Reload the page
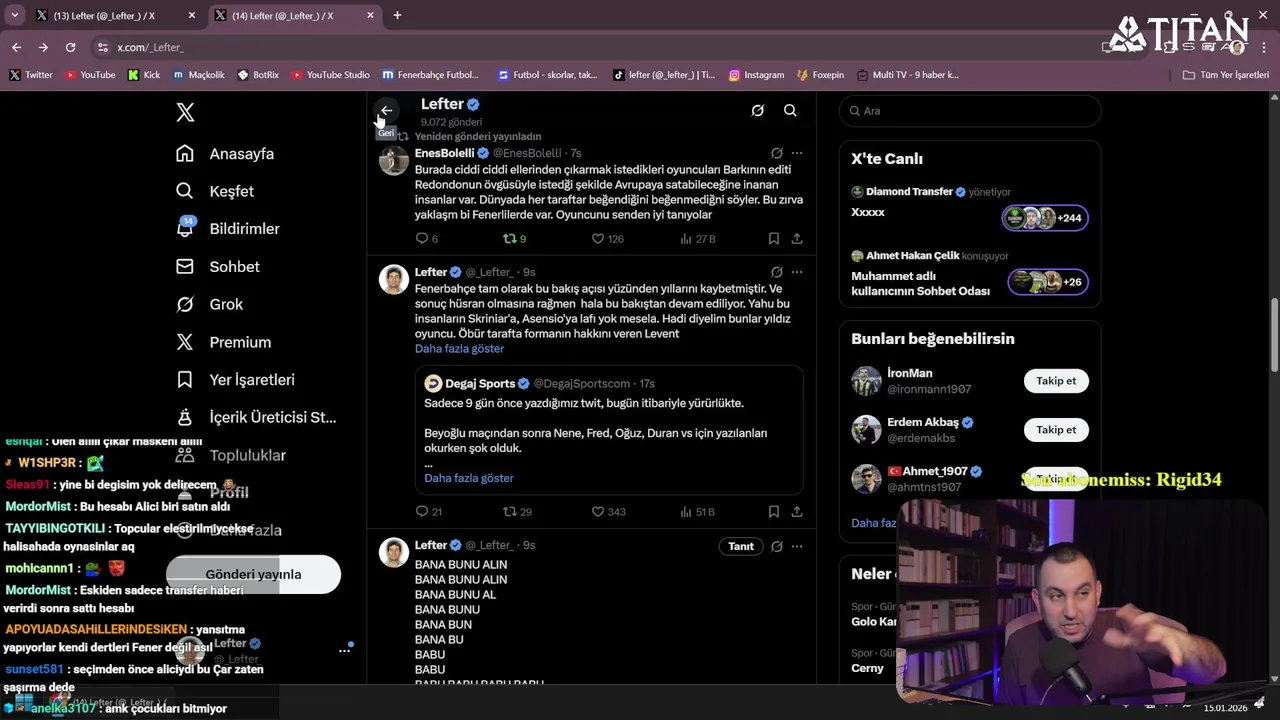The width and height of the screenshot is (1280, 720). point(70,47)
